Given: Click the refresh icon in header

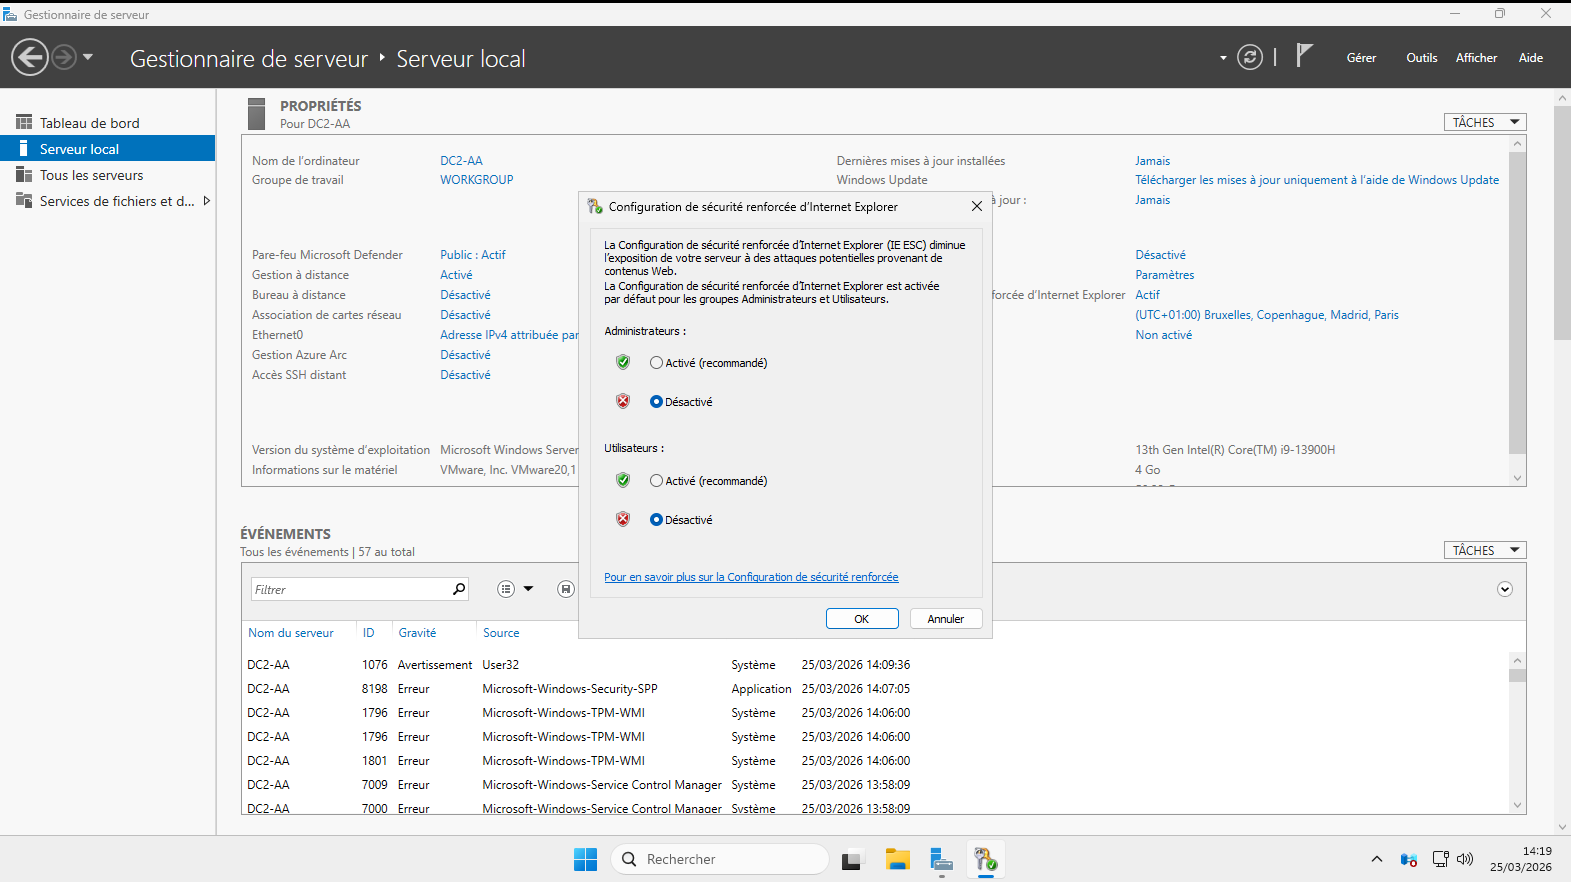Looking at the screenshot, I should click(1250, 57).
